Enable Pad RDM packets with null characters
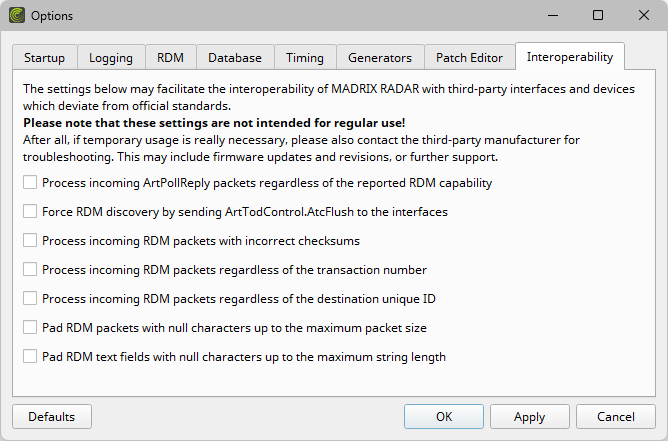Screen dimensions: 668x441 (30, 327)
